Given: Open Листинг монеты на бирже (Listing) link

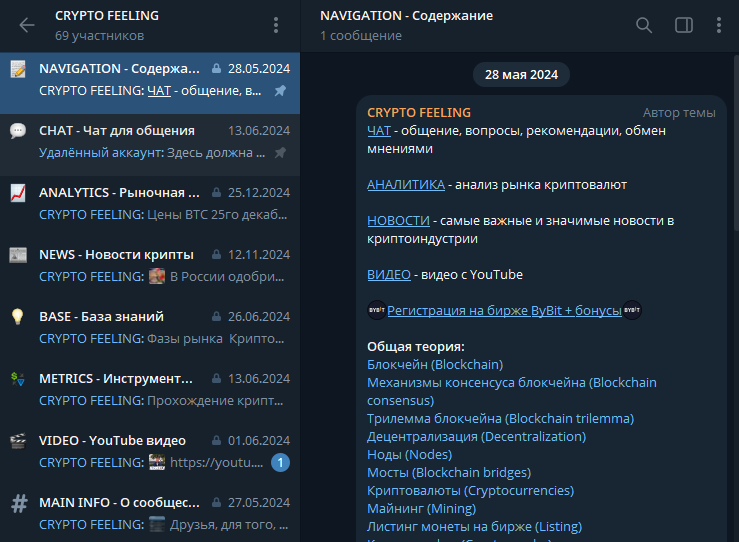Looking at the screenshot, I should (475, 527).
